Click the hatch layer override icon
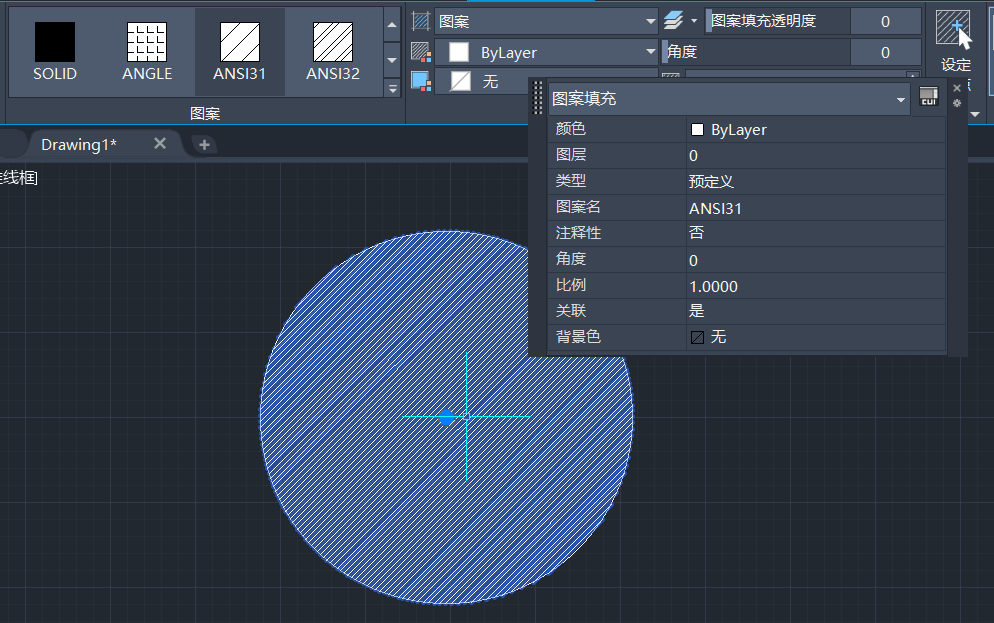Viewport: 994px width, 623px height. [x=673, y=21]
